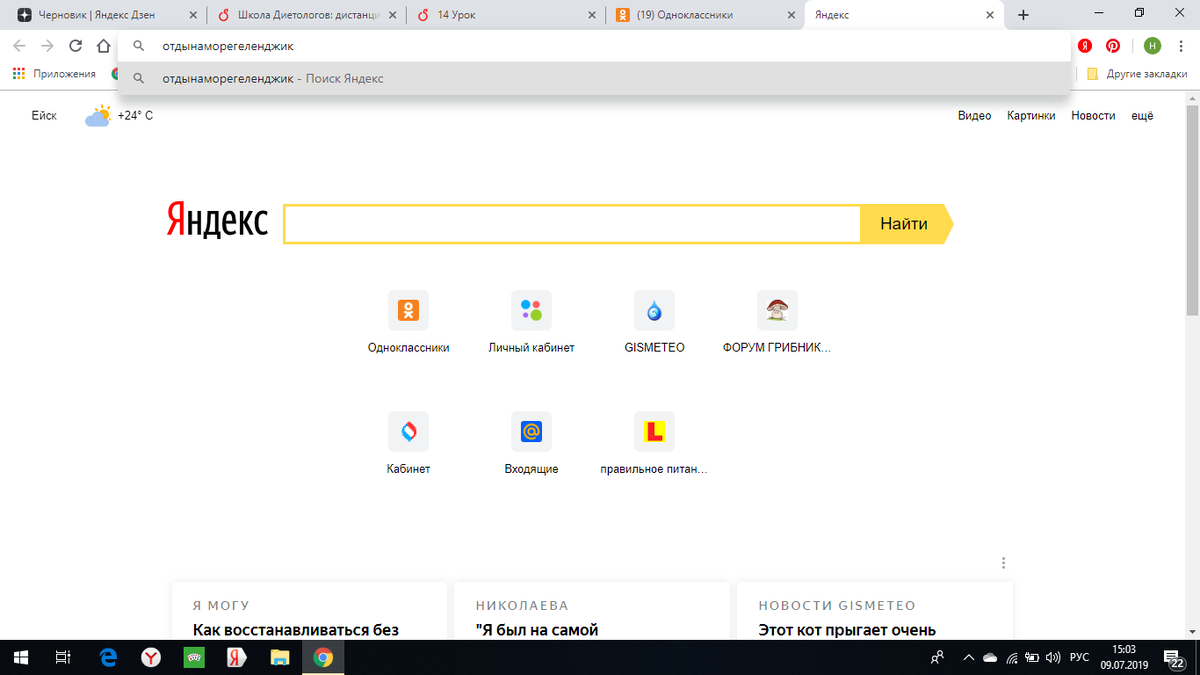Close the Черновик Яндекс Дзен tab
This screenshot has width=1200, height=675.
[193, 16]
